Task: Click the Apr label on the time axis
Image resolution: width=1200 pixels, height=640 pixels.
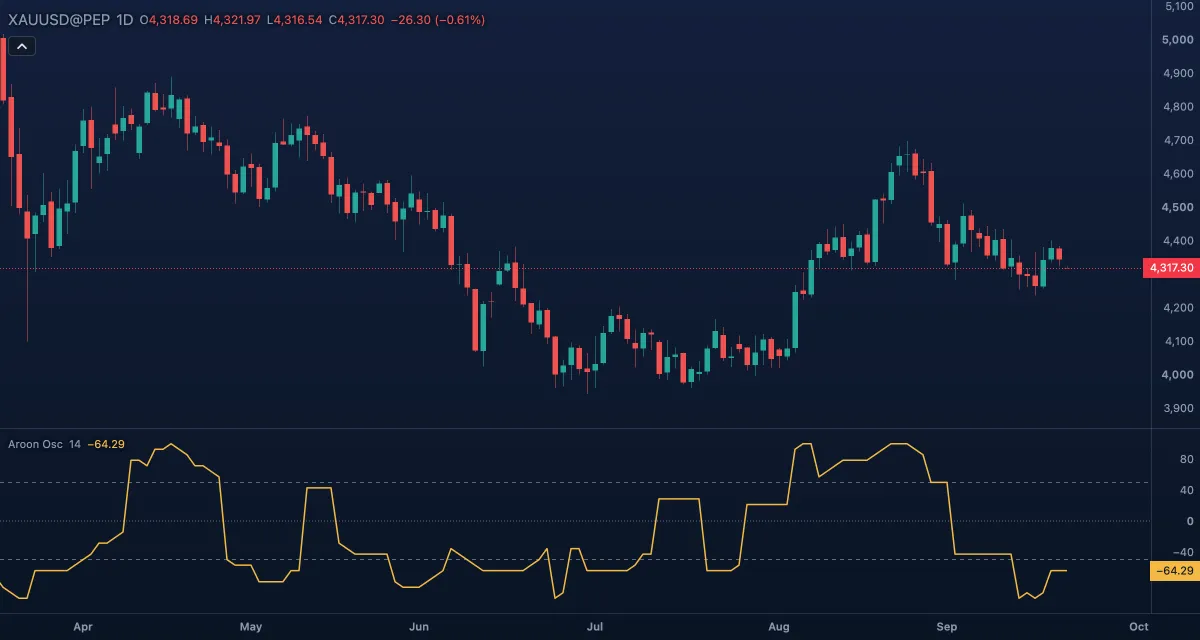Action: (x=83, y=627)
